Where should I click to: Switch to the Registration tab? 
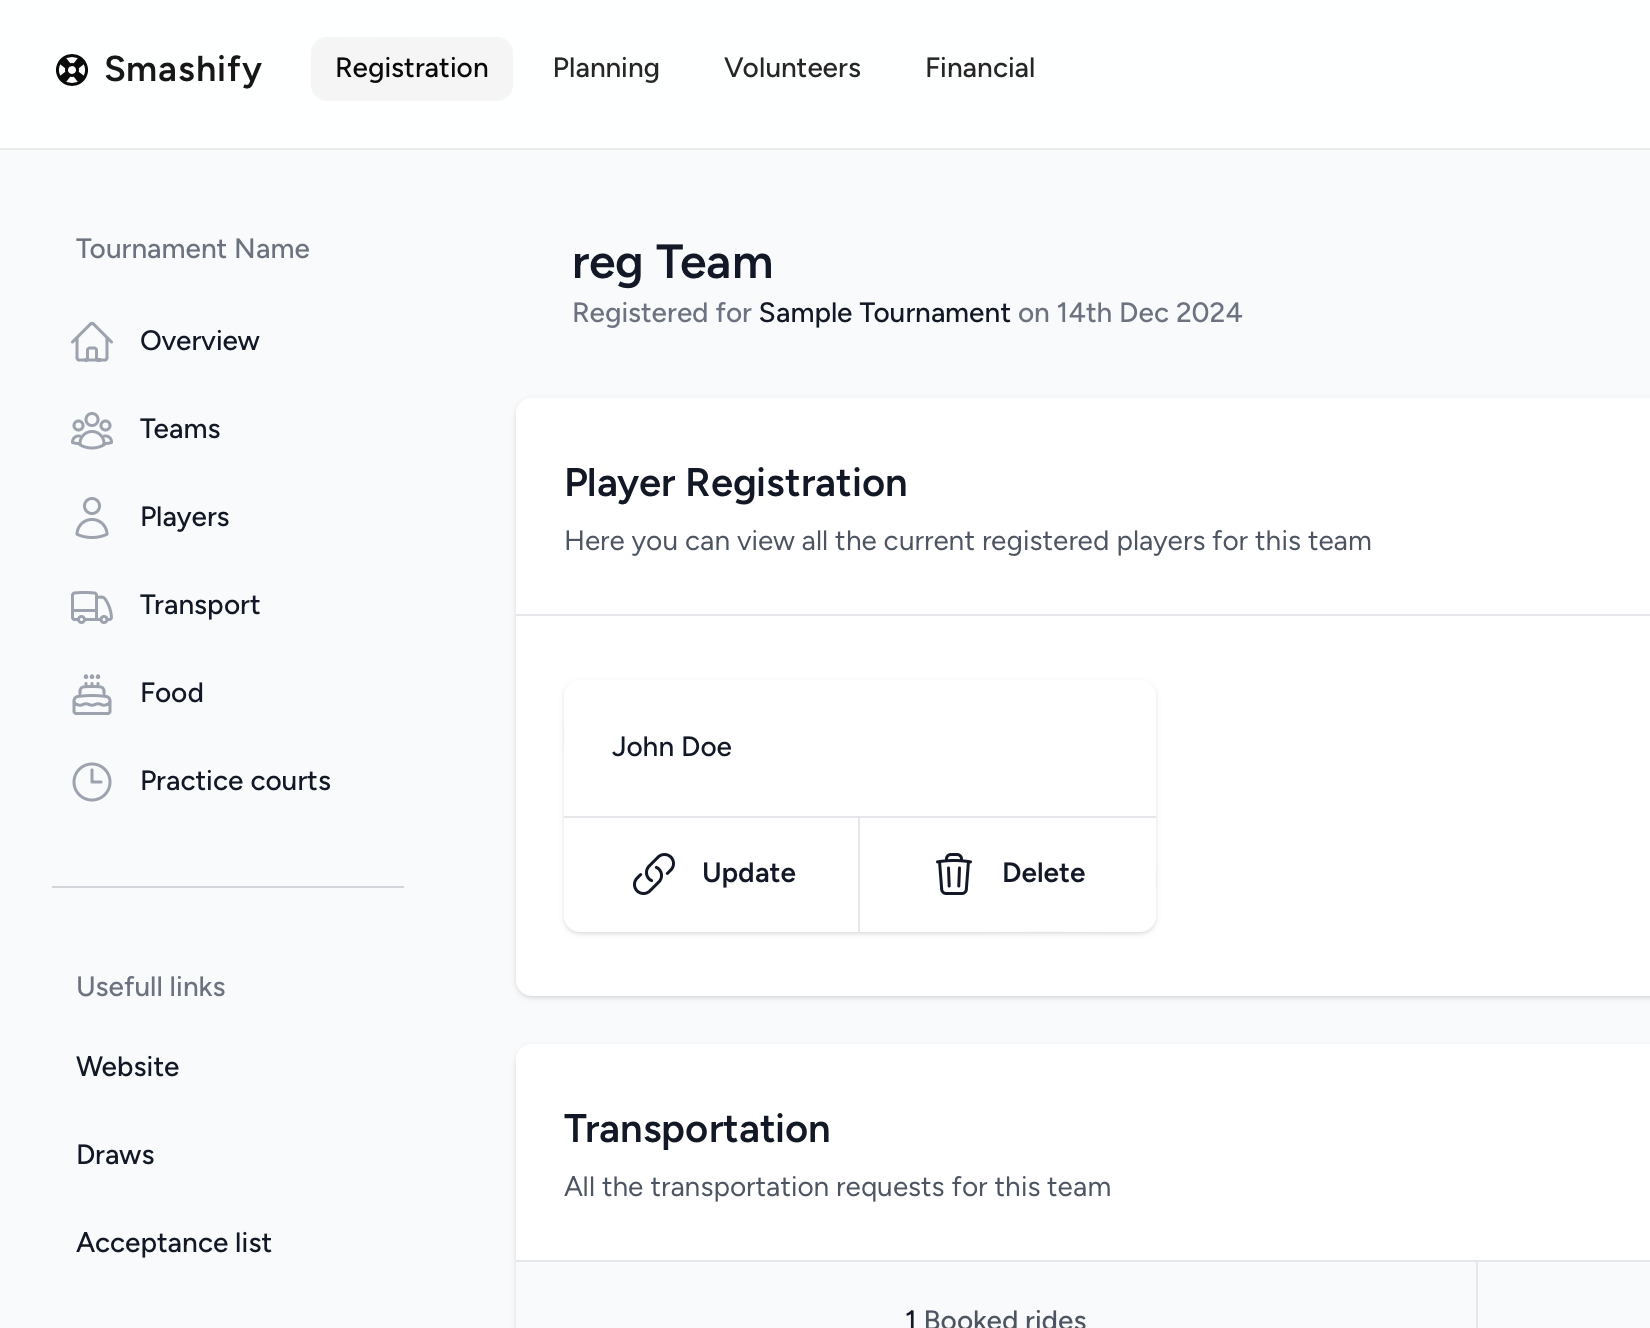[411, 69]
